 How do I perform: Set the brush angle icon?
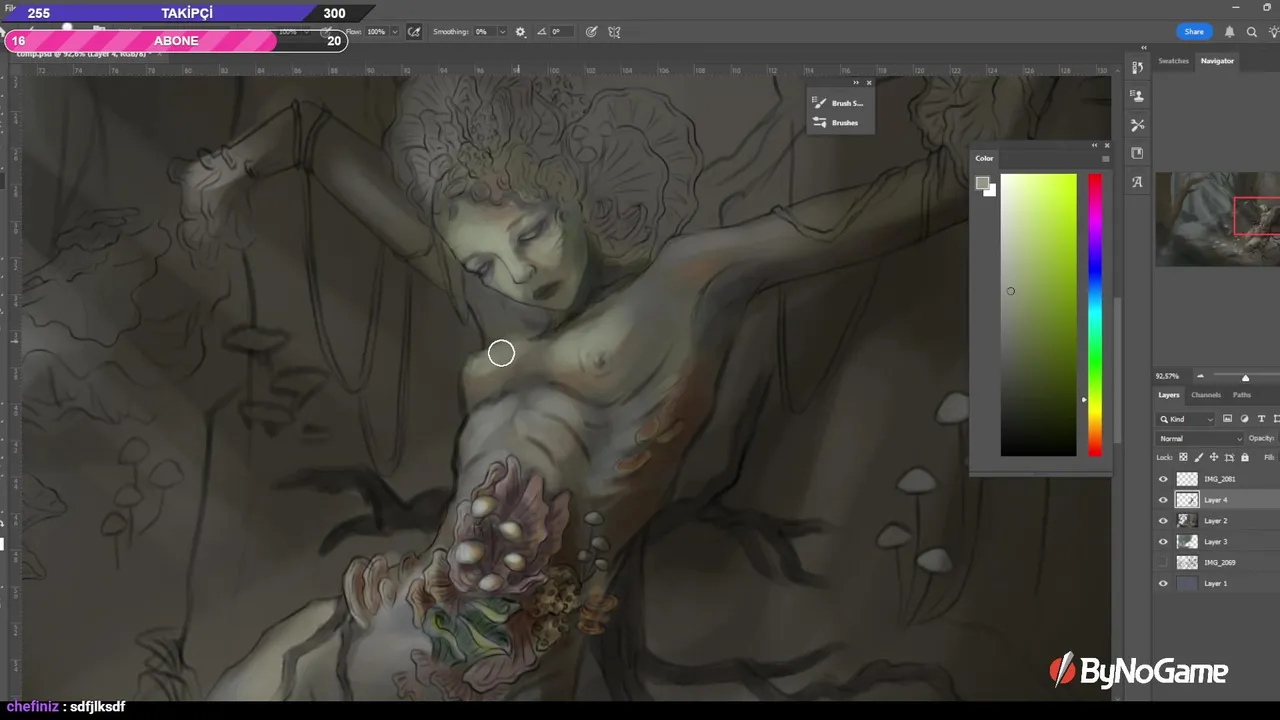click(541, 32)
